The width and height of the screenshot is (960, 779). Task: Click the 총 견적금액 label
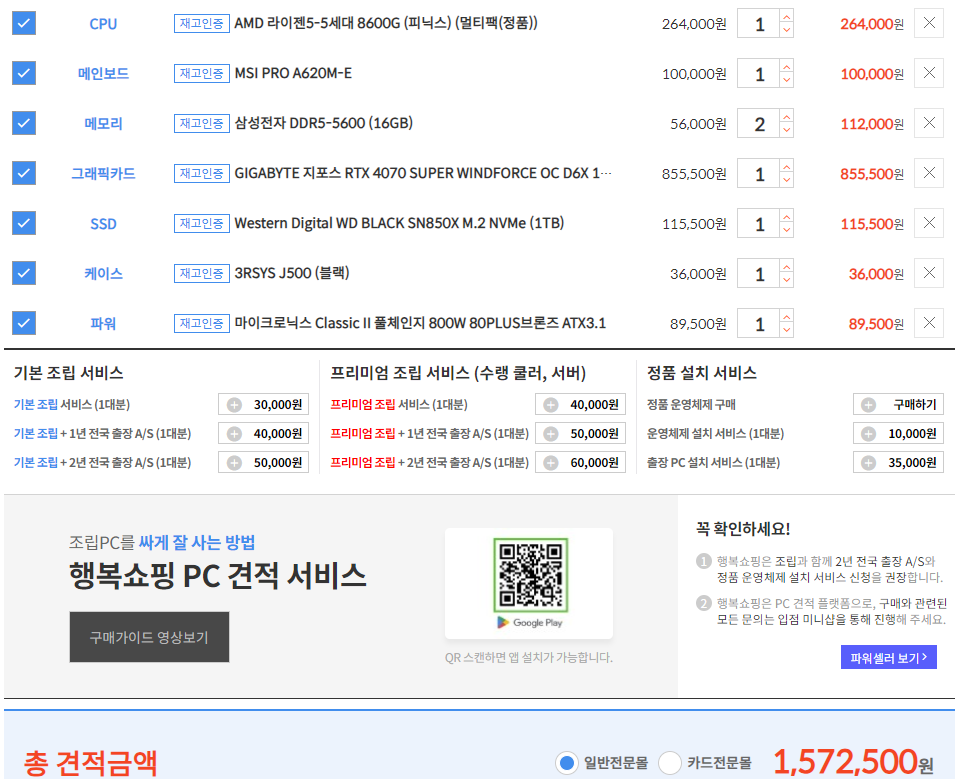point(91,763)
